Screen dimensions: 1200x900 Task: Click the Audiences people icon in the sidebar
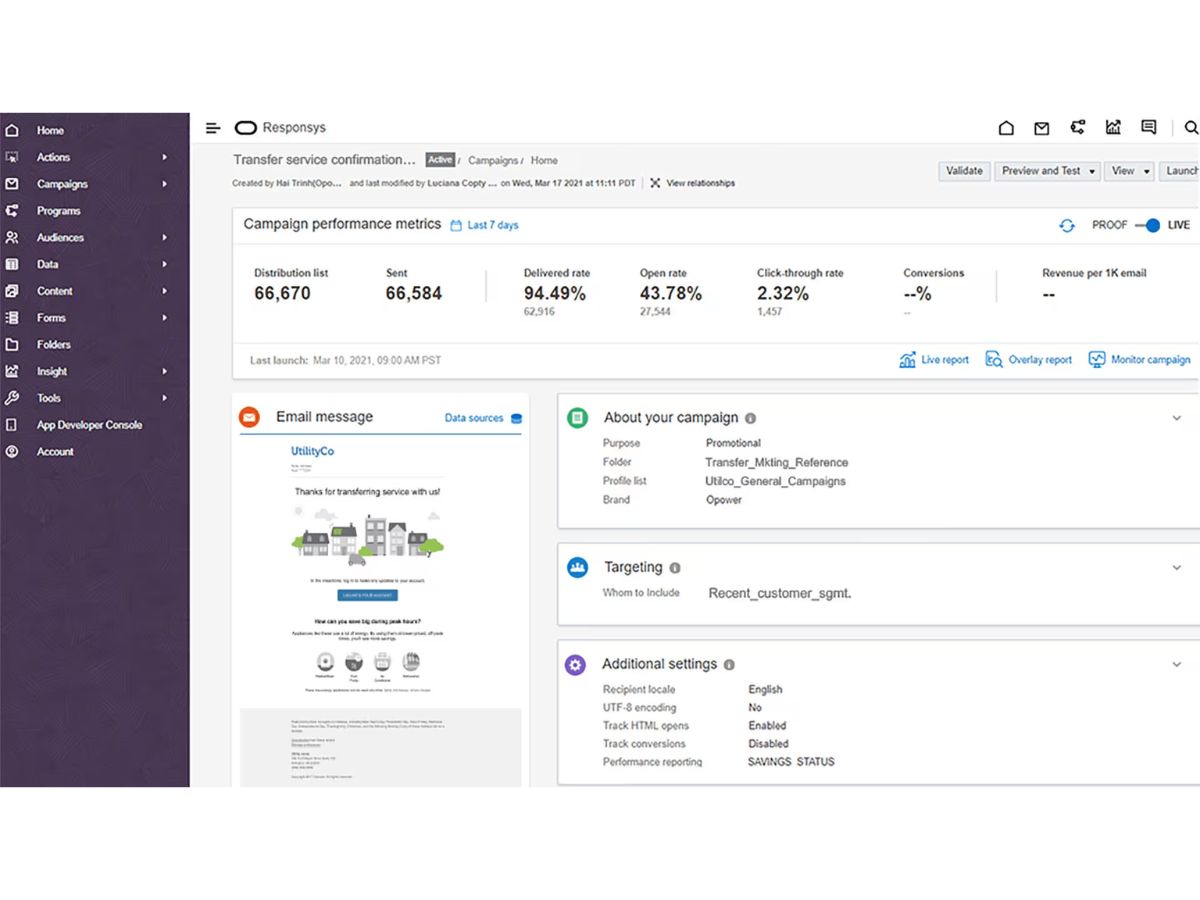(12, 238)
